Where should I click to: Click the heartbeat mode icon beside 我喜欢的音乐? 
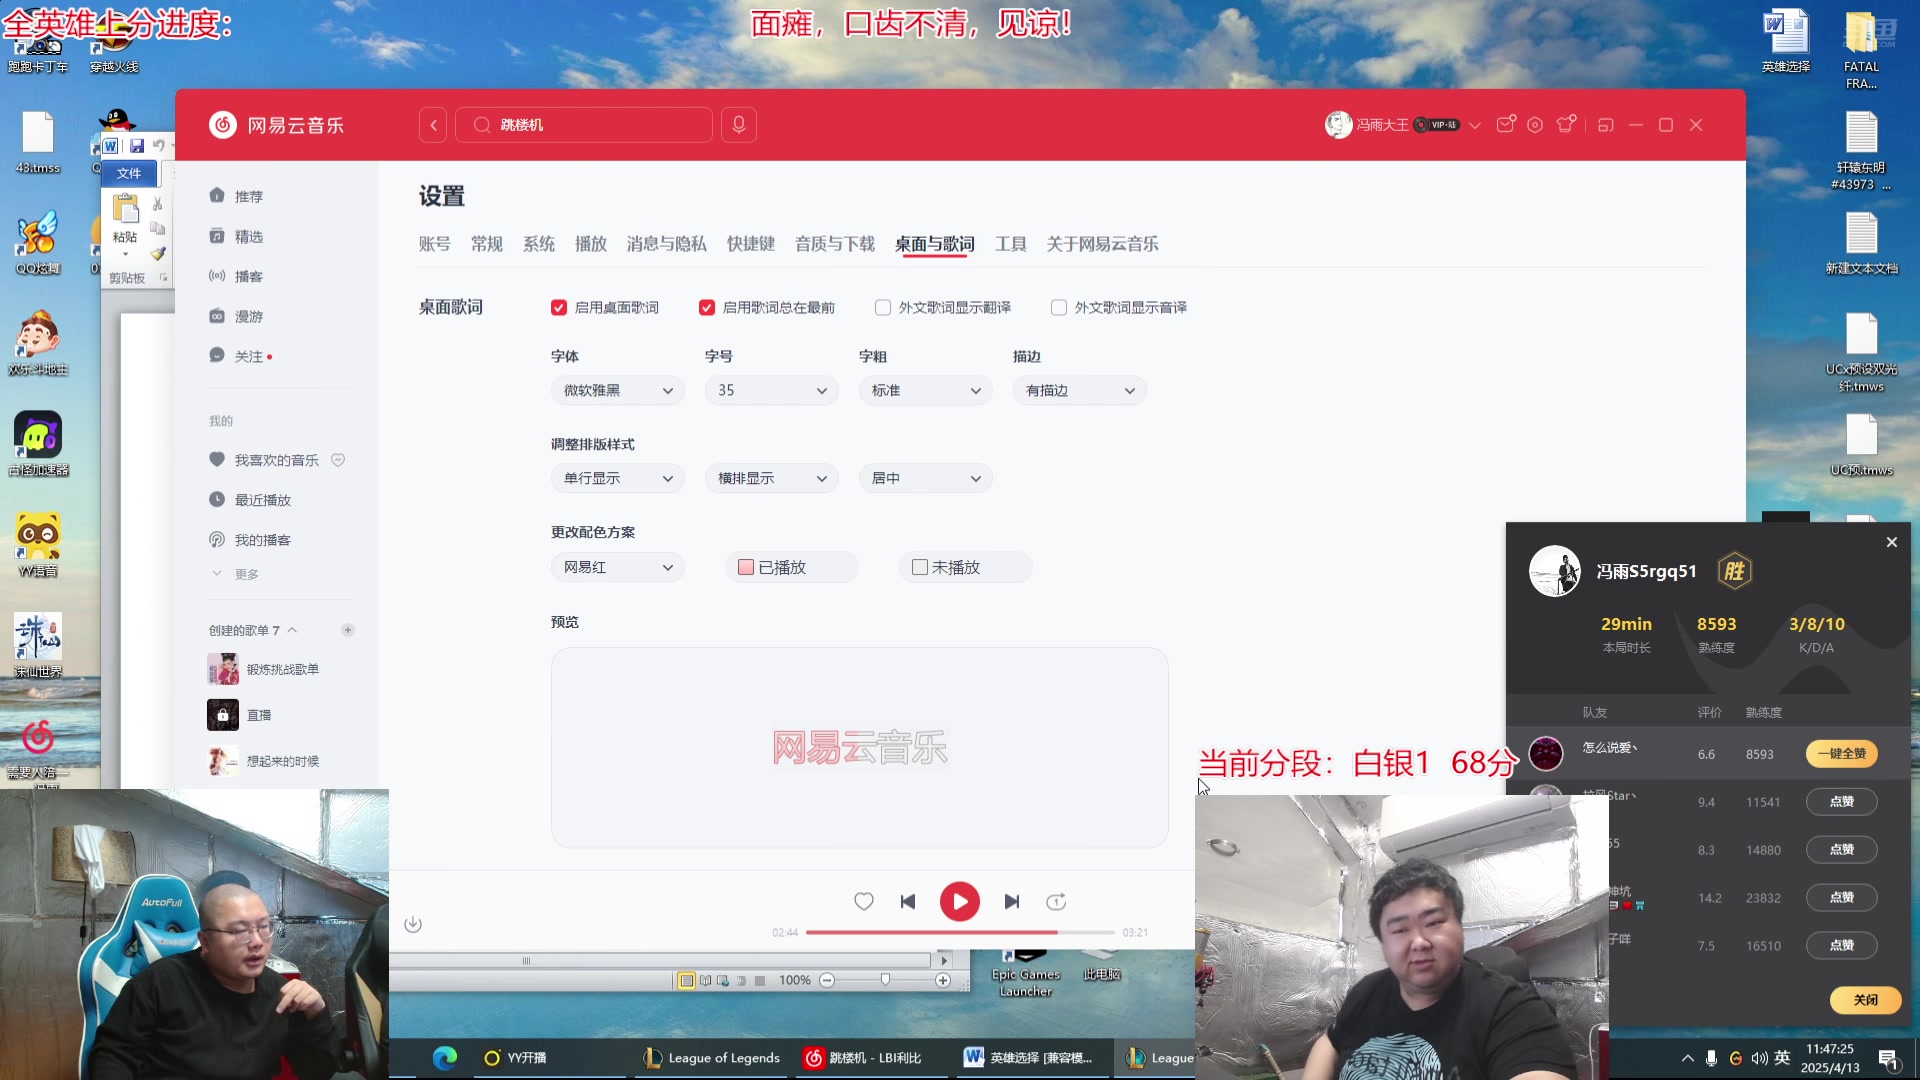pos(338,460)
